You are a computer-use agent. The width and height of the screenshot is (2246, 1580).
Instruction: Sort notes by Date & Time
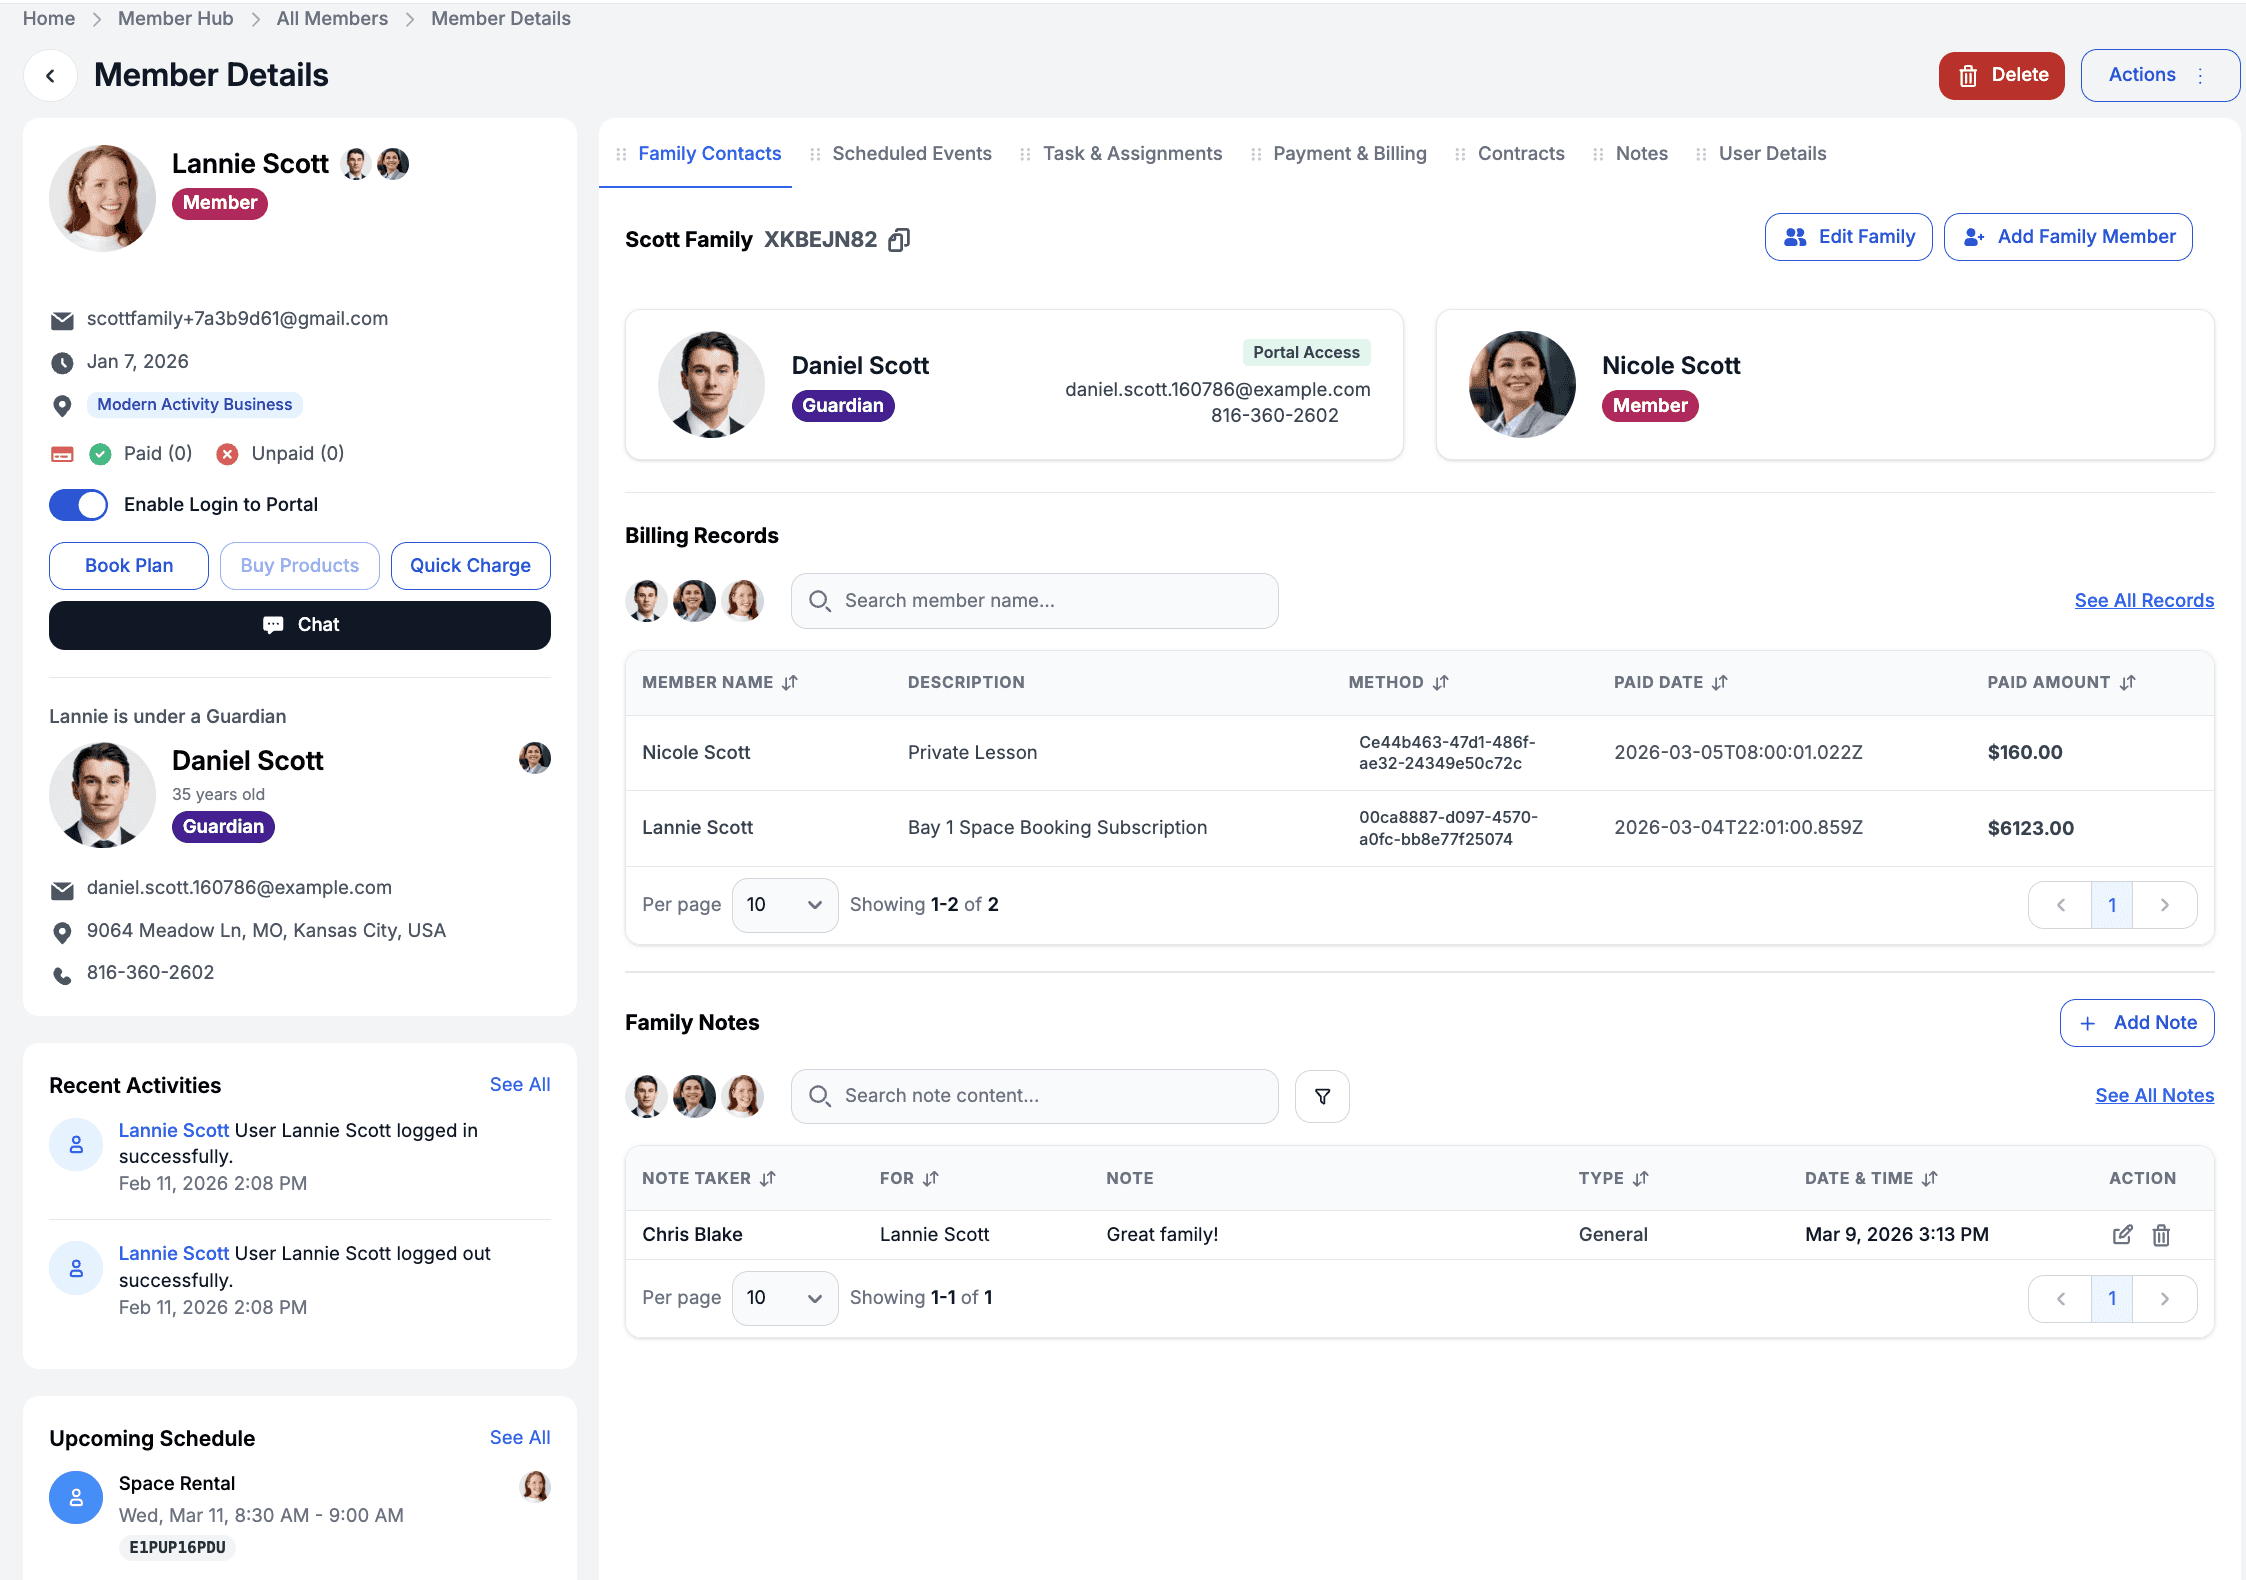point(1929,1179)
